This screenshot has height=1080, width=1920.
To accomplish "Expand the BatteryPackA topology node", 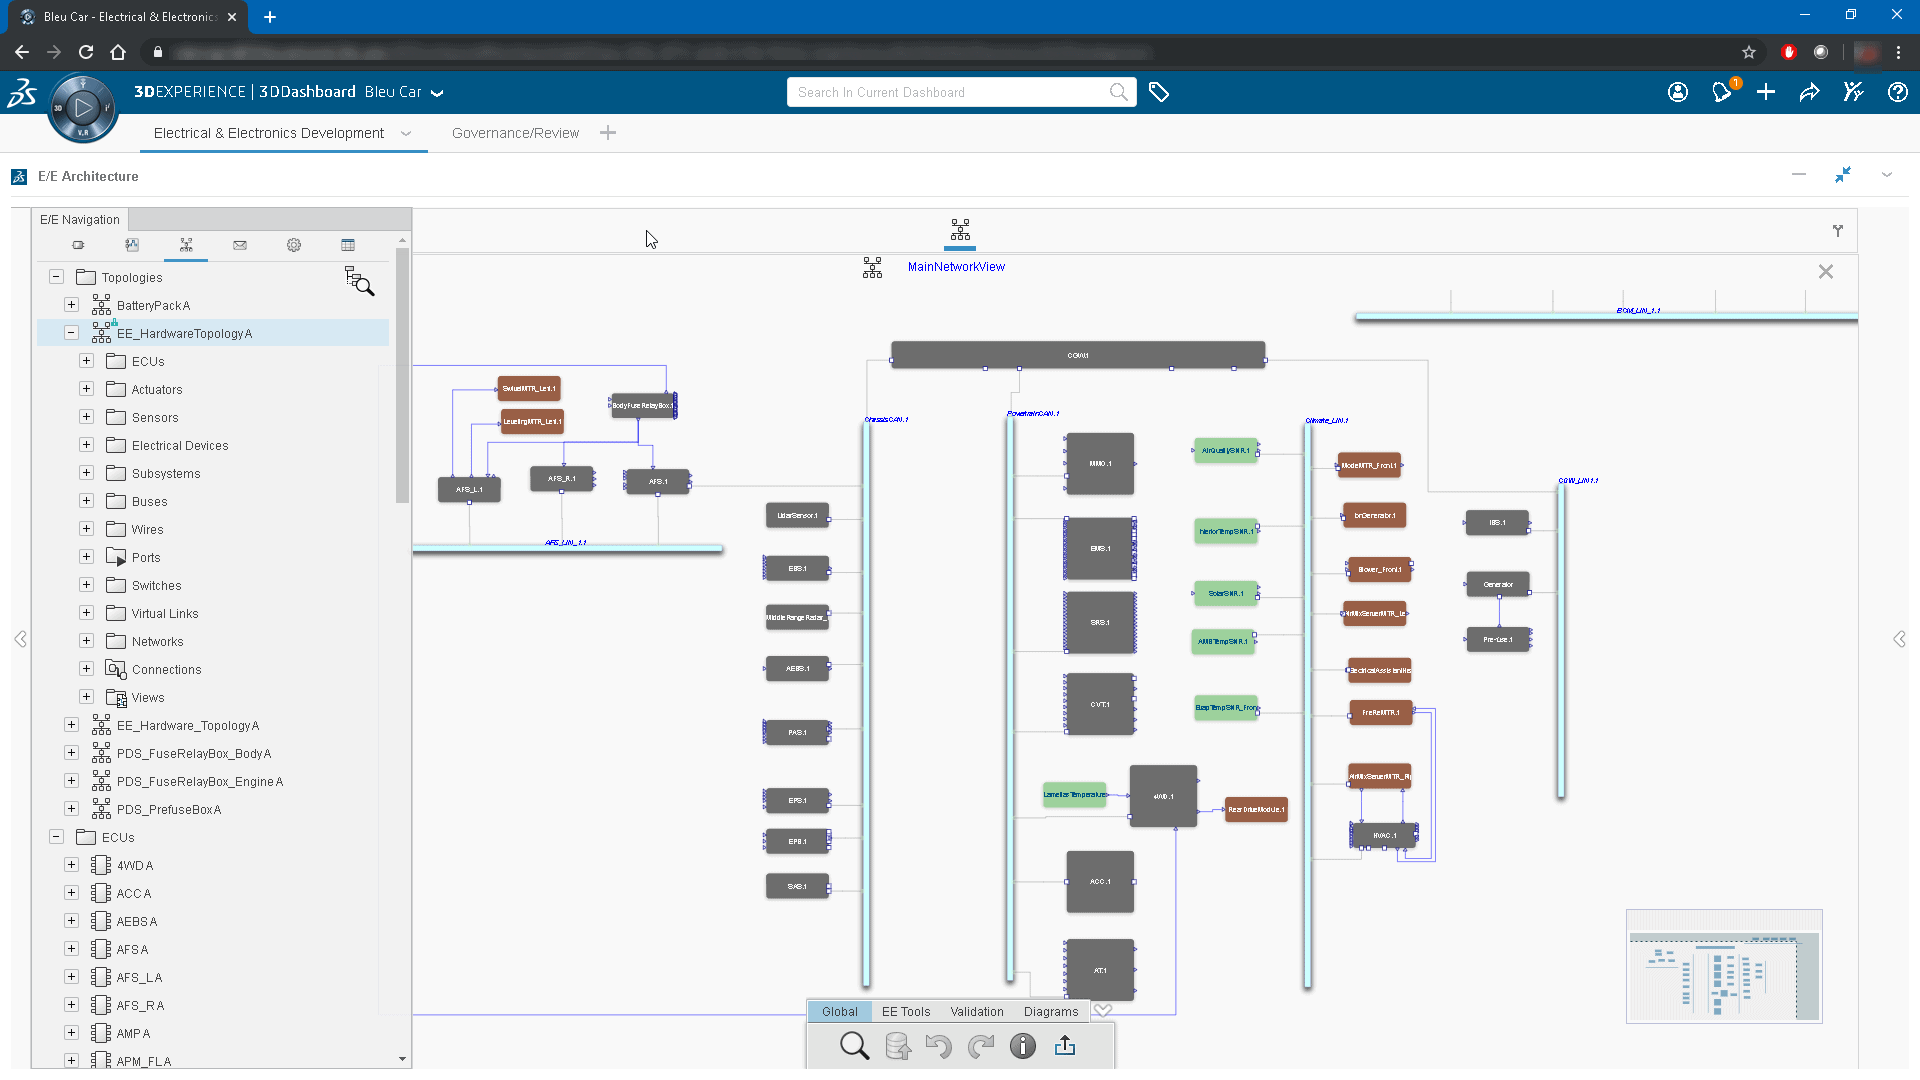I will [x=71, y=305].
